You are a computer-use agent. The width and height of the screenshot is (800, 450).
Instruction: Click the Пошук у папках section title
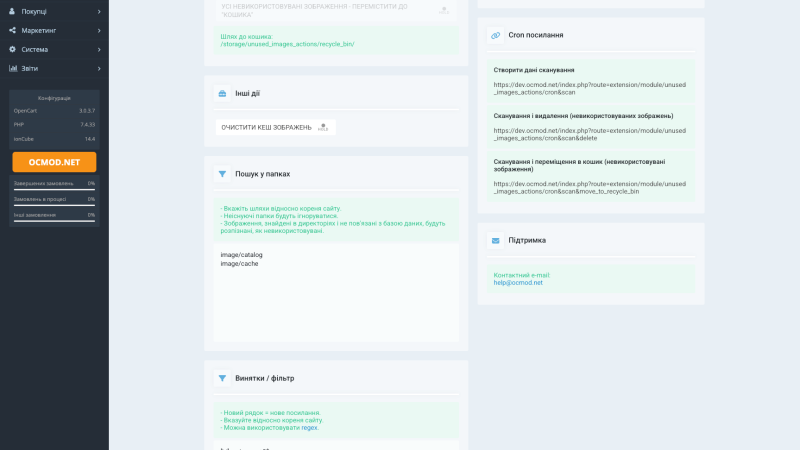coord(262,174)
